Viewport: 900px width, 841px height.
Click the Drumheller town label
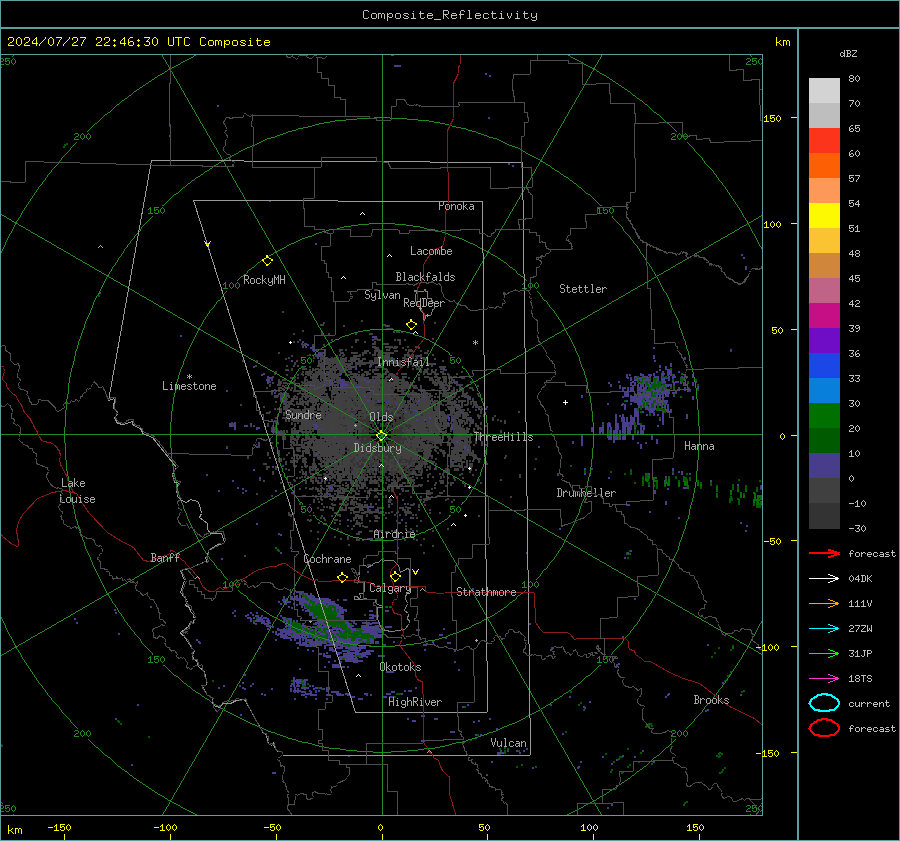(x=586, y=493)
